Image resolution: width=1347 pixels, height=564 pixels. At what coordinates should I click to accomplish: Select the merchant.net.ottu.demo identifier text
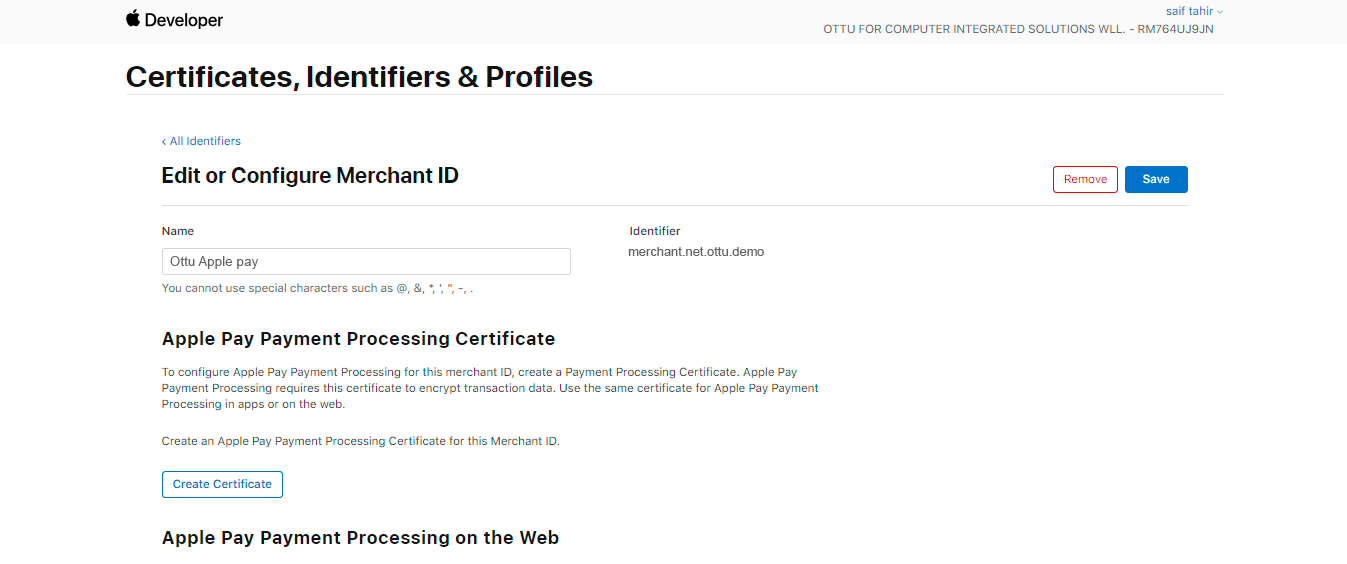(696, 252)
